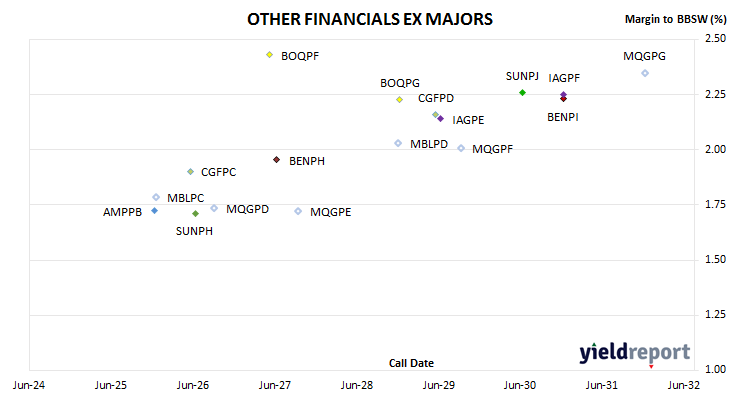Select the chart title Other Financials Ex Majors
The image size is (730, 399).
(370, 19)
